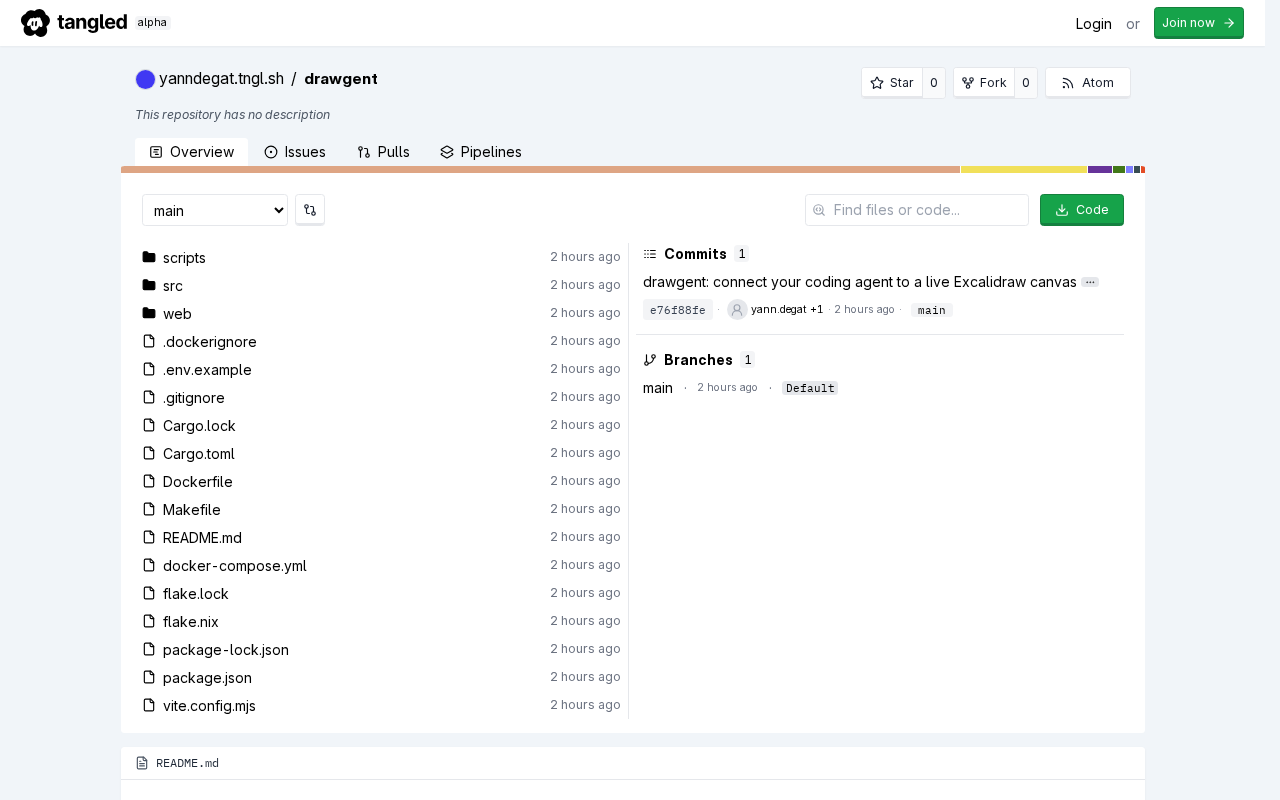The height and width of the screenshot is (800, 1280).
Task: Click the yellow language bar segment
Action: point(1024,170)
